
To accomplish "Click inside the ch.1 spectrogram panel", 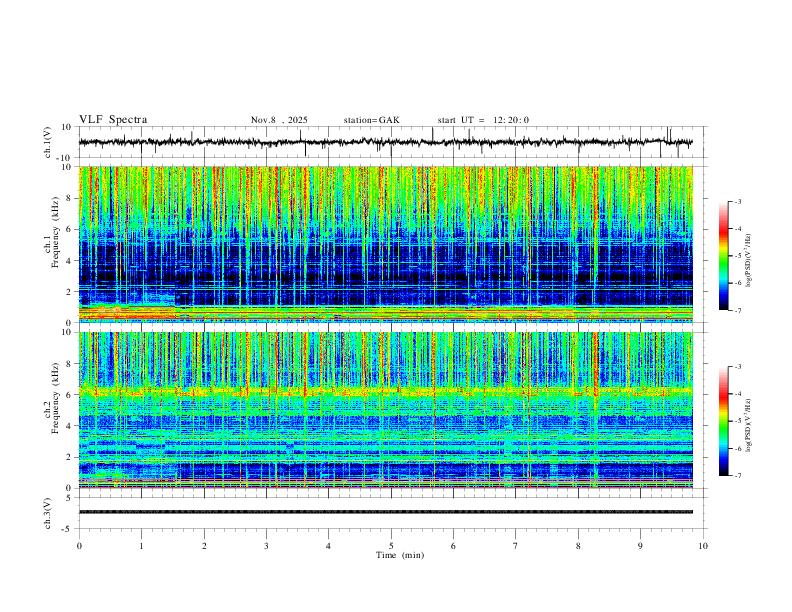I will point(386,244).
